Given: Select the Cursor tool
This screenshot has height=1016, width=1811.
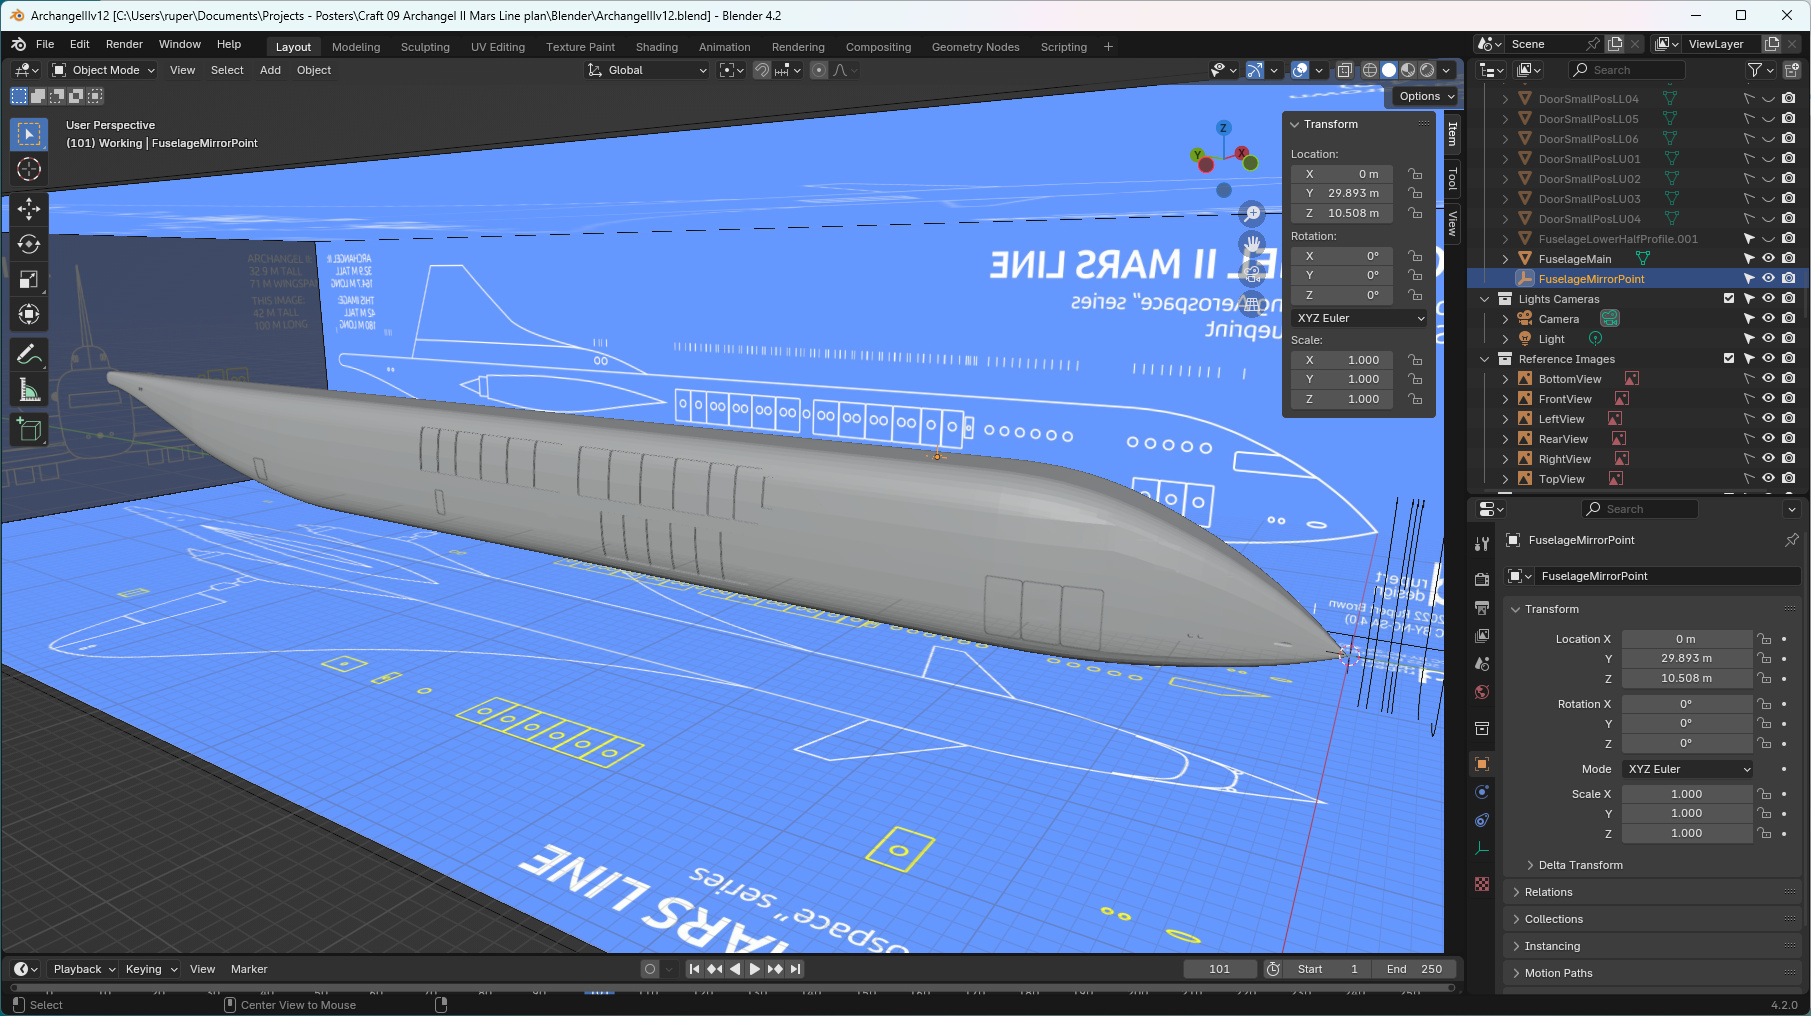Looking at the screenshot, I should click(29, 169).
